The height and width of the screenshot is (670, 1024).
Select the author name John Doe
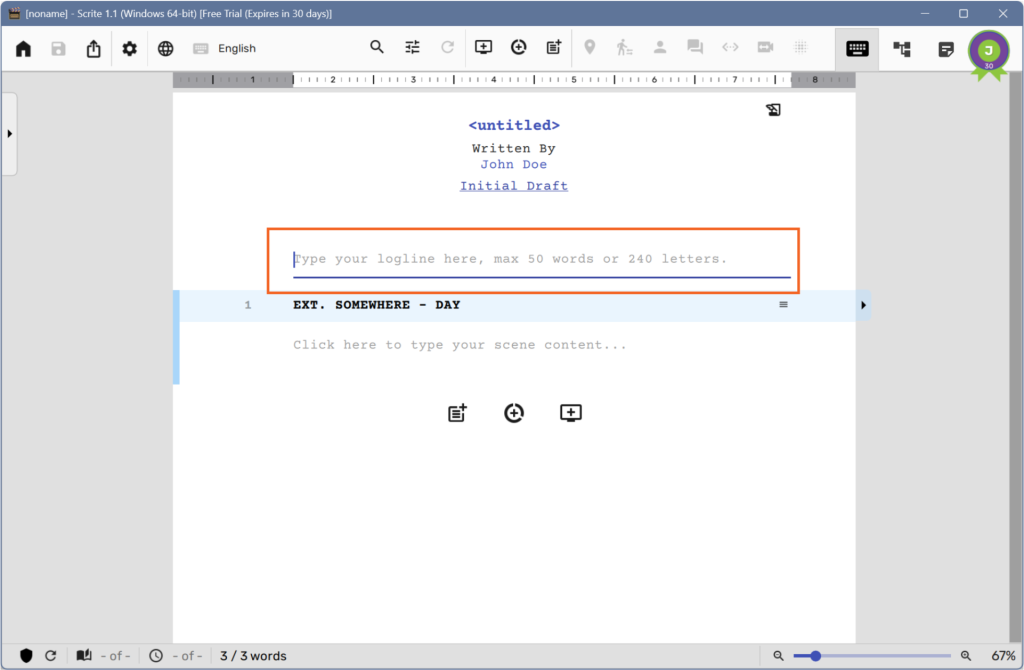pos(513,164)
